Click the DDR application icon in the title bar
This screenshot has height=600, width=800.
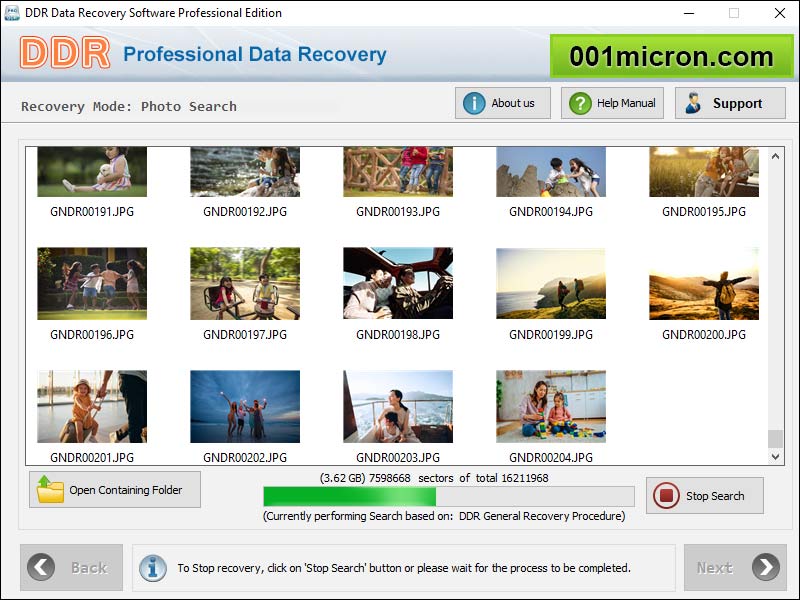click(x=12, y=13)
